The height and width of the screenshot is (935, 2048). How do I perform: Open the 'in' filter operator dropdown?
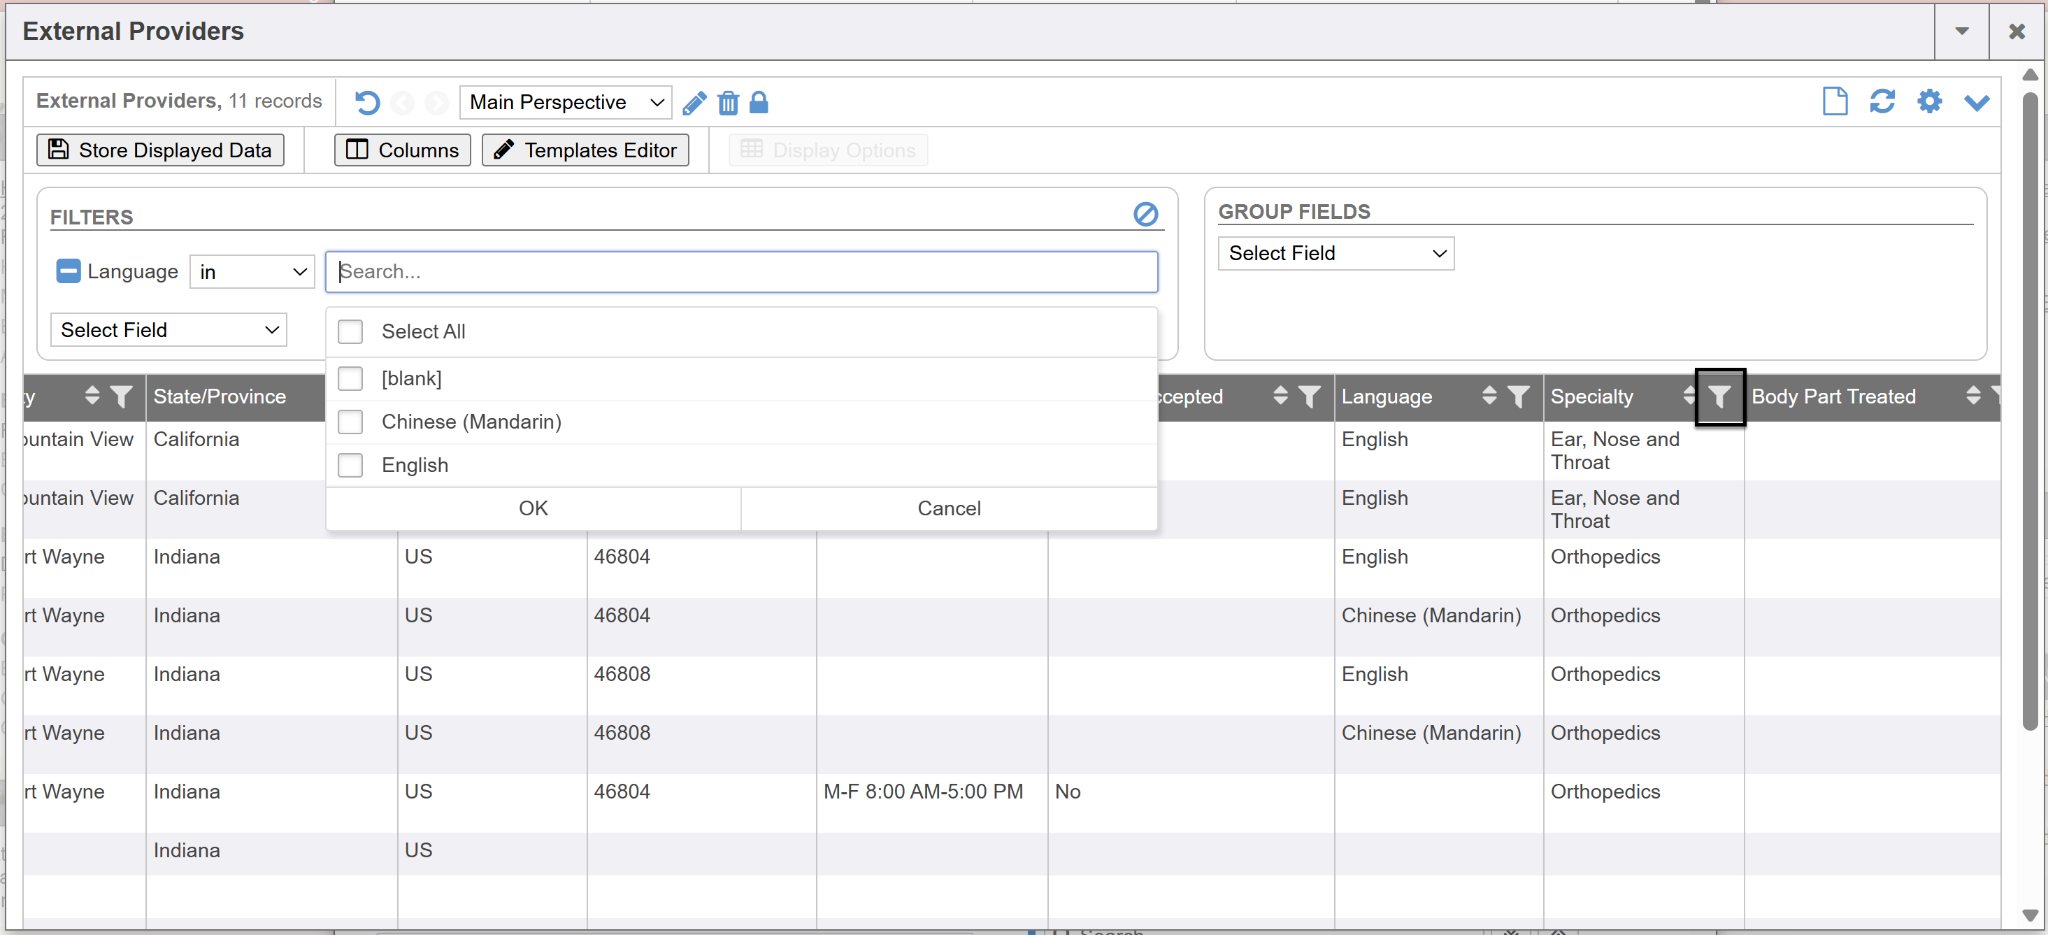pyautogui.click(x=252, y=272)
